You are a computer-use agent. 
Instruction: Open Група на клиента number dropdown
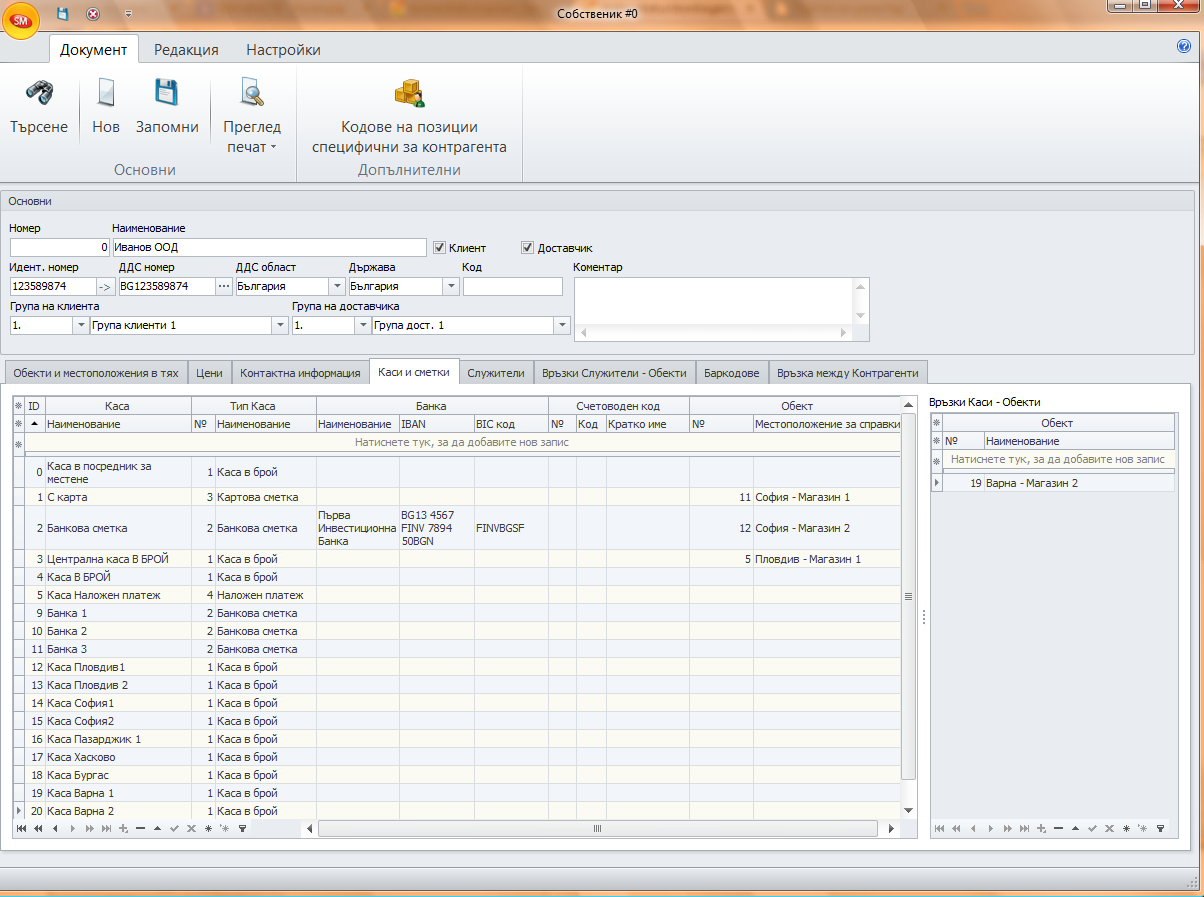[x=81, y=326]
